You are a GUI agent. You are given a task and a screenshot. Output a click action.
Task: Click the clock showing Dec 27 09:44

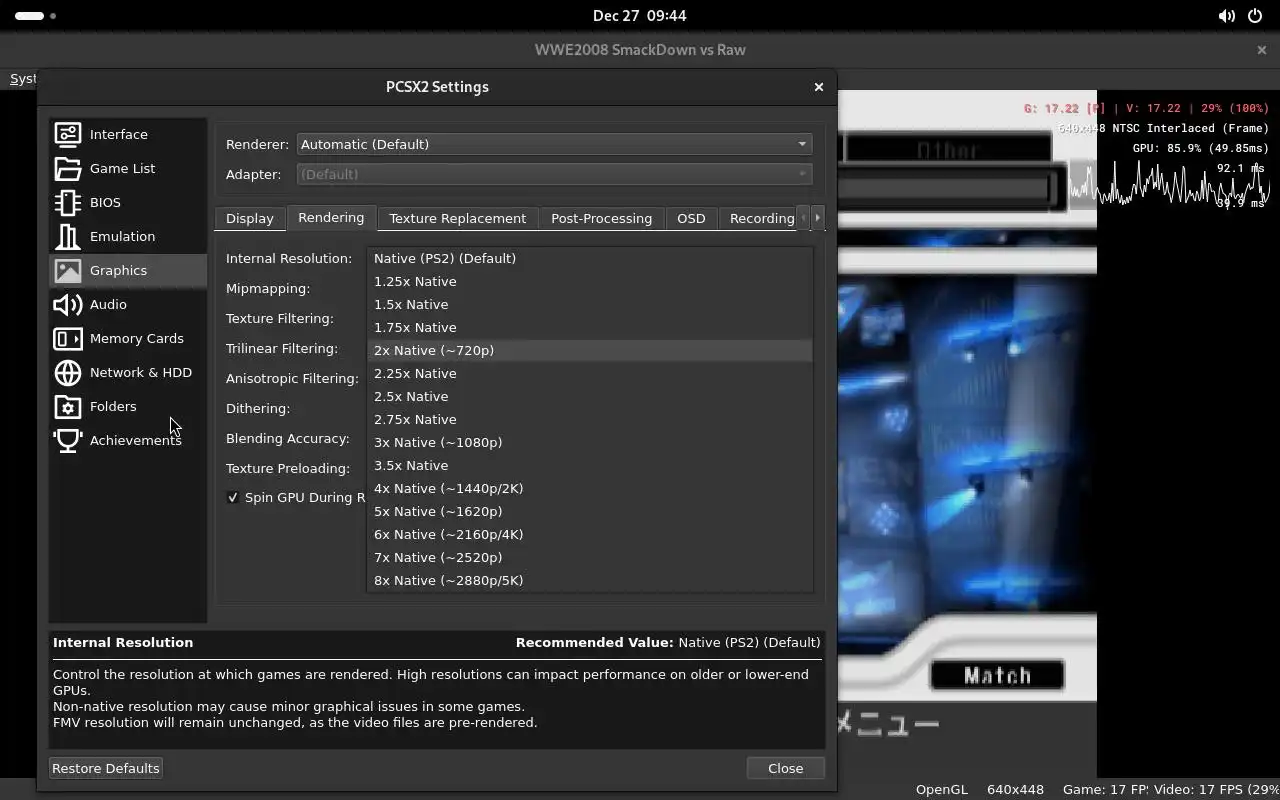pyautogui.click(x=639, y=16)
